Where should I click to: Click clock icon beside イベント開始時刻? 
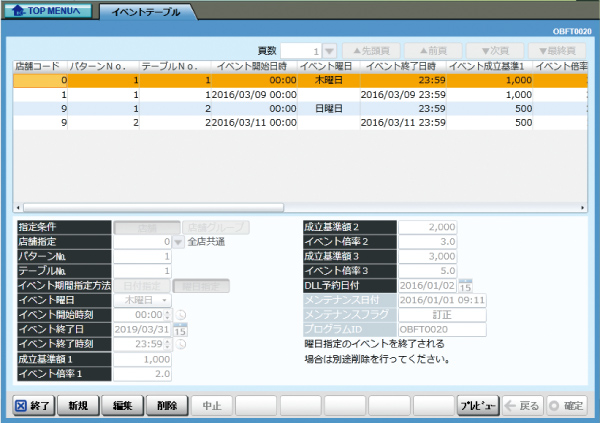[x=182, y=314]
